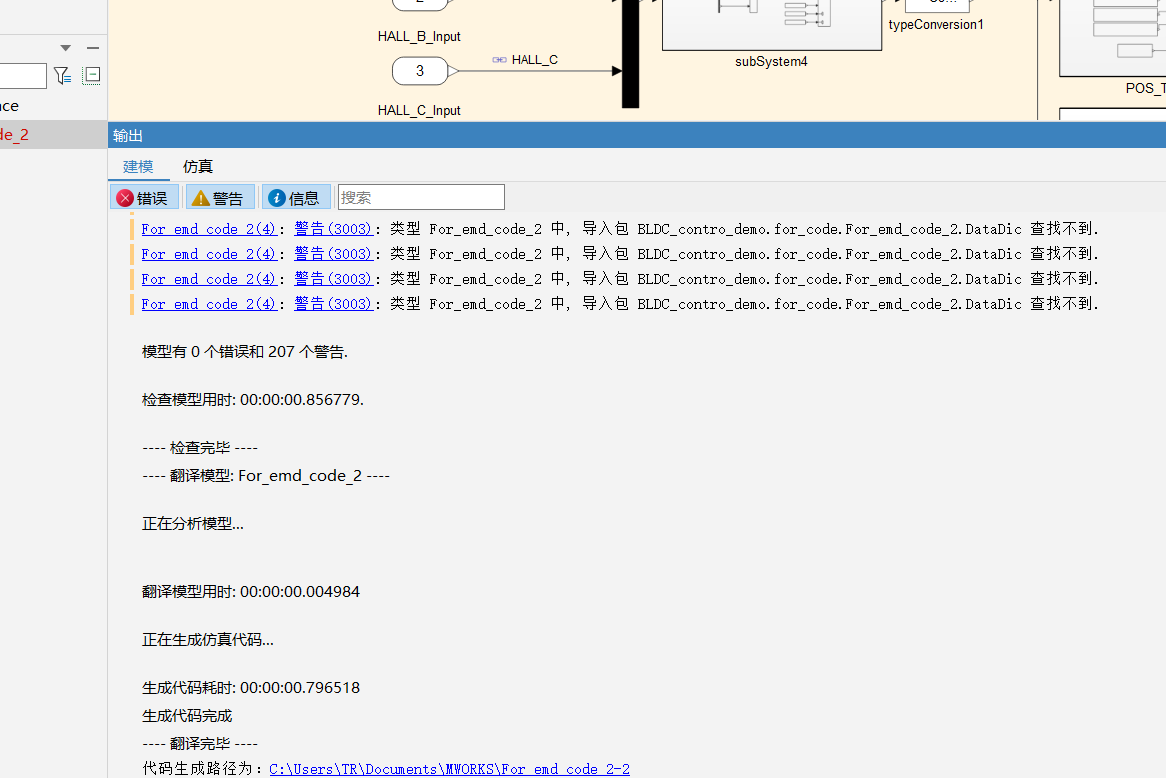
Task: Select the tree item ending in 'ce'
Action: [10, 106]
